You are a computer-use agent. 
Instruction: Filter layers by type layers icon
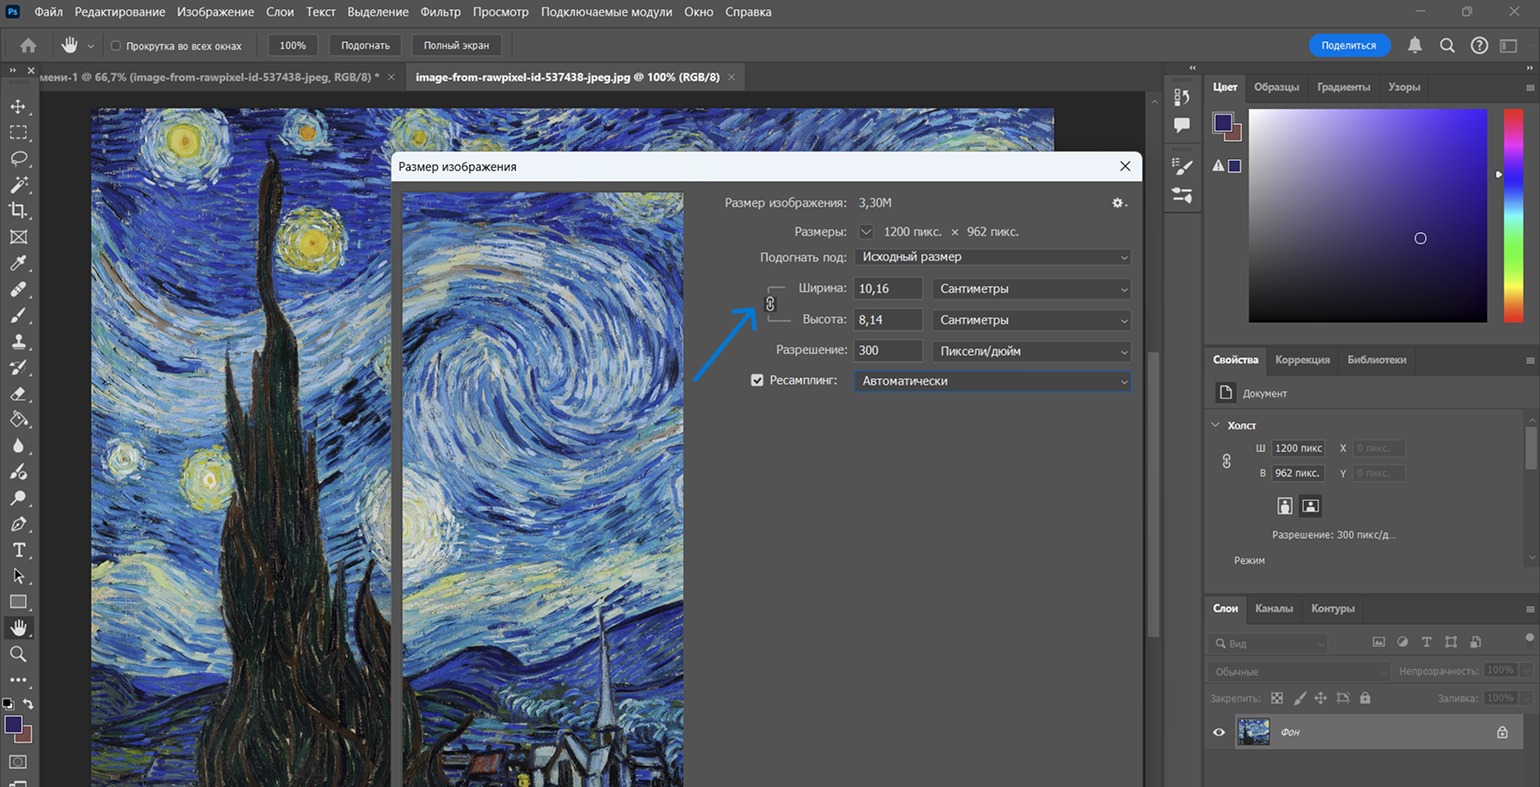tap(1427, 642)
